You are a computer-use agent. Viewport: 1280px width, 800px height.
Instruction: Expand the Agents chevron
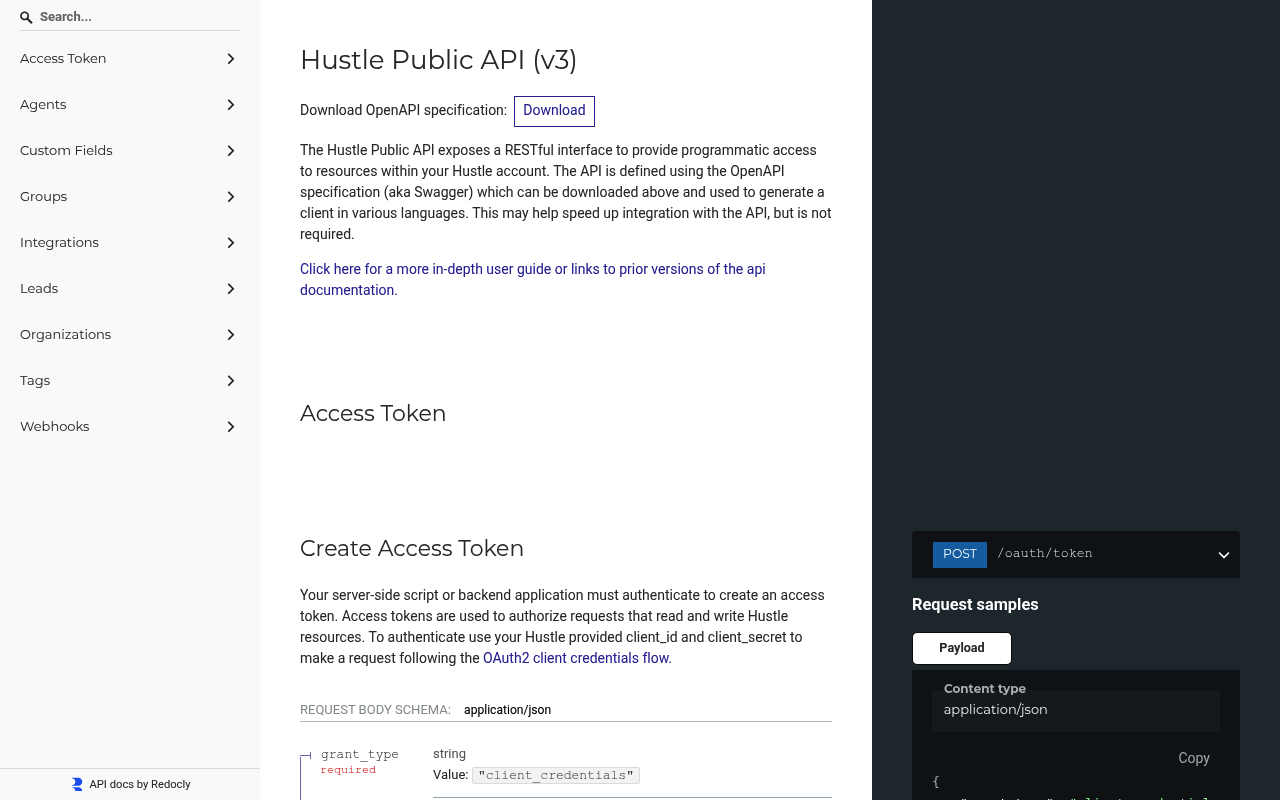pyautogui.click(x=231, y=105)
